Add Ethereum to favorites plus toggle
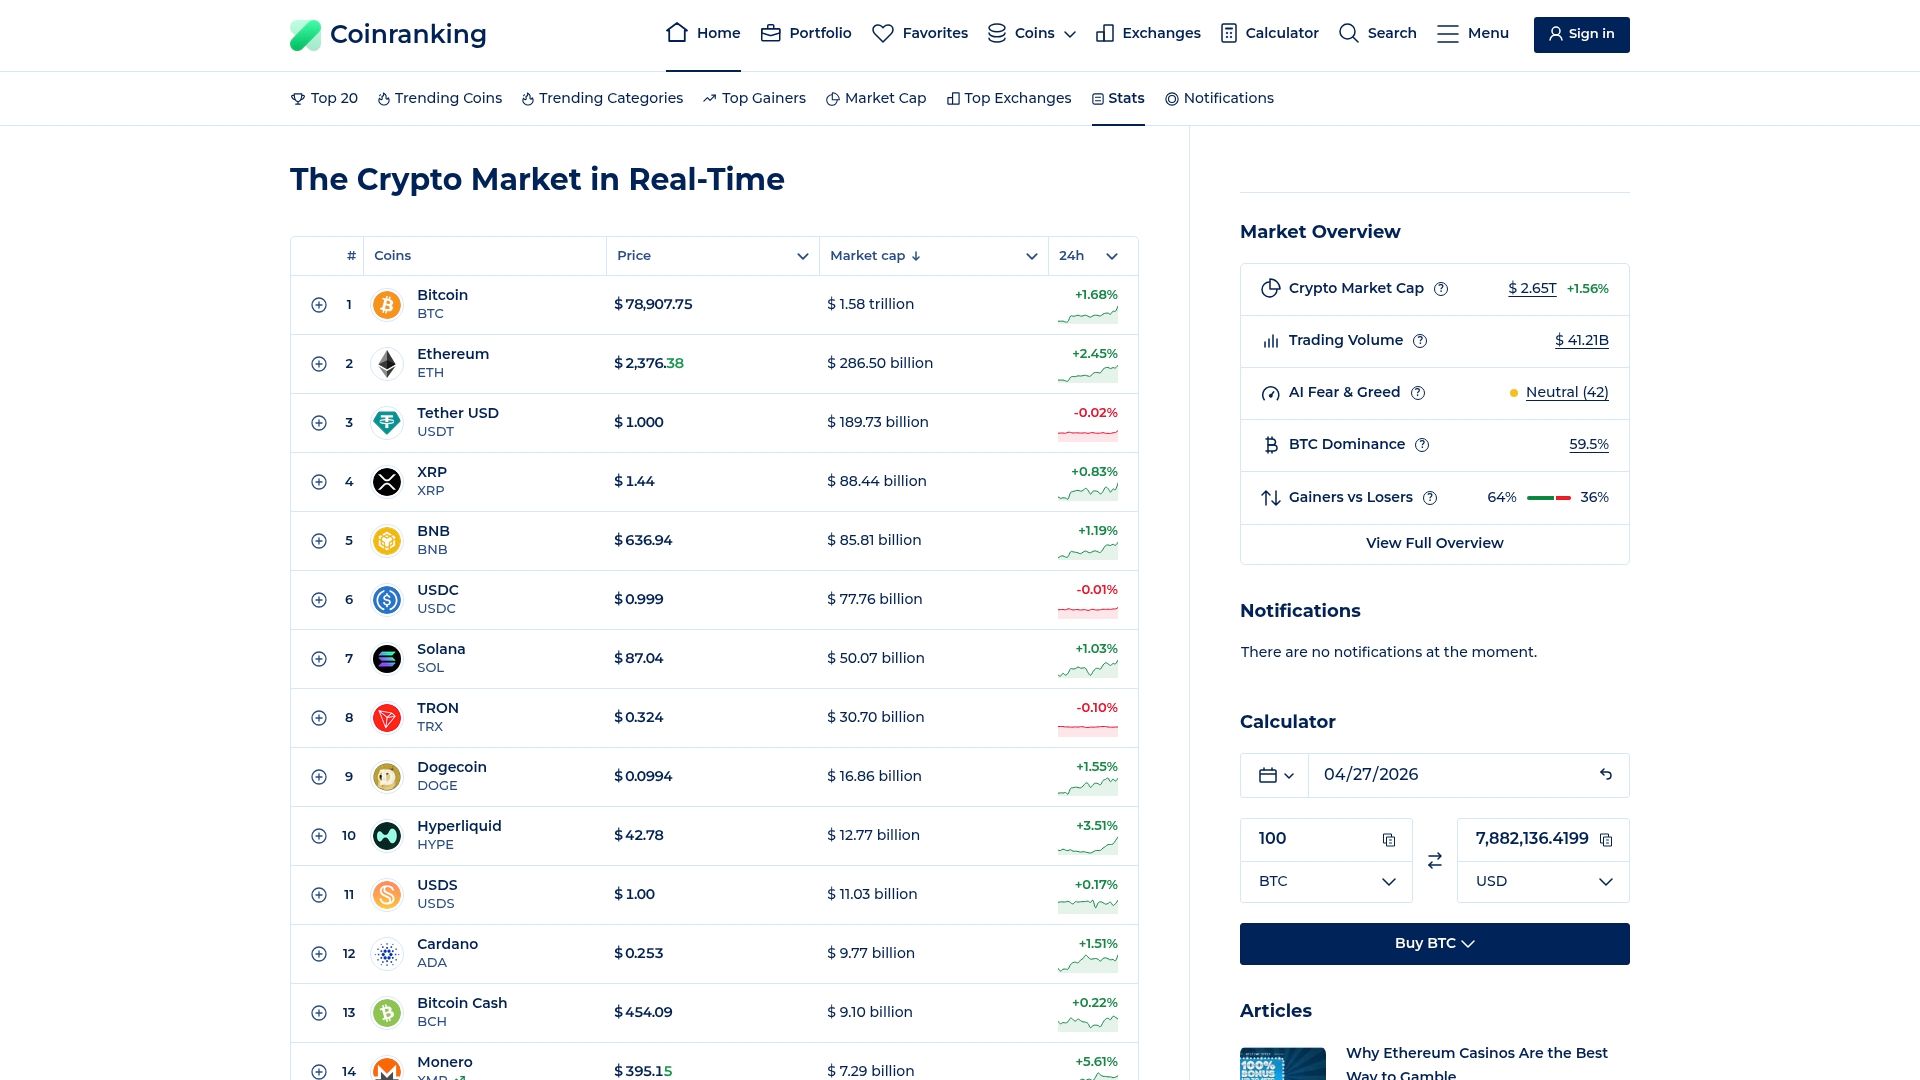This screenshot has width=1920, height=1080. pos(319,364)
